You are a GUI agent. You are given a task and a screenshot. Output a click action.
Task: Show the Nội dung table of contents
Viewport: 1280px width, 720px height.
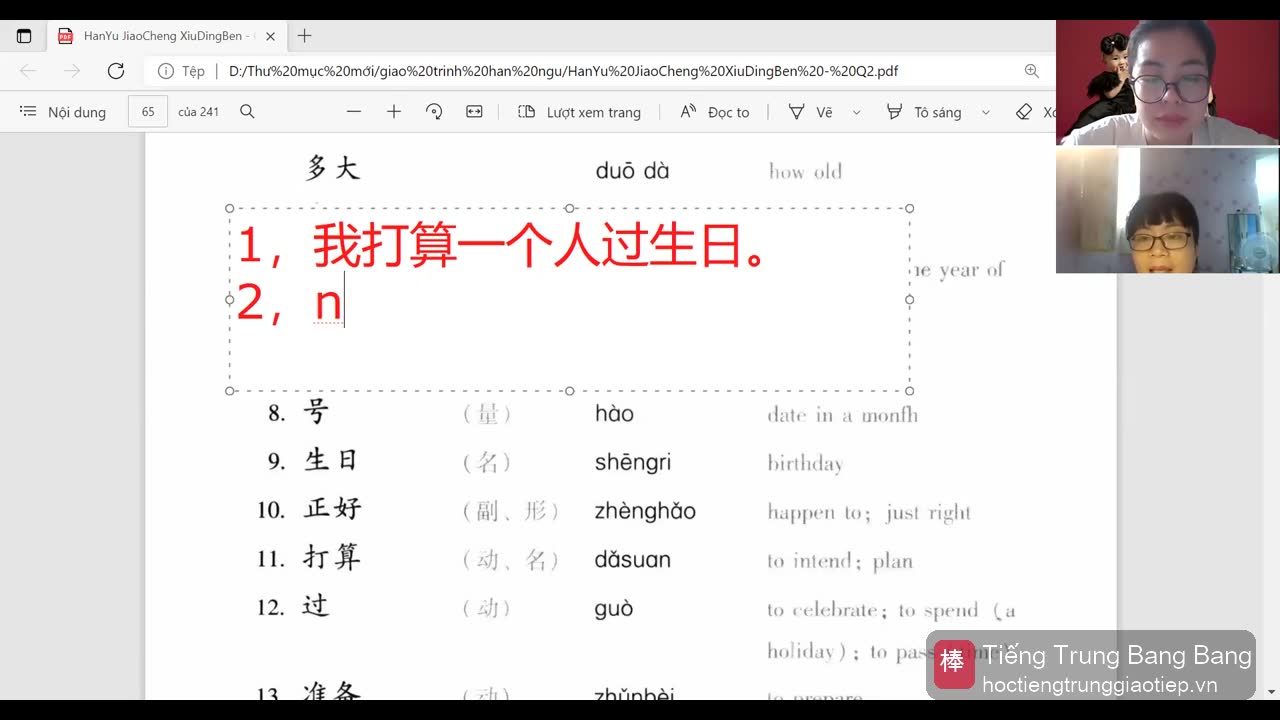[x=62, y=112]
